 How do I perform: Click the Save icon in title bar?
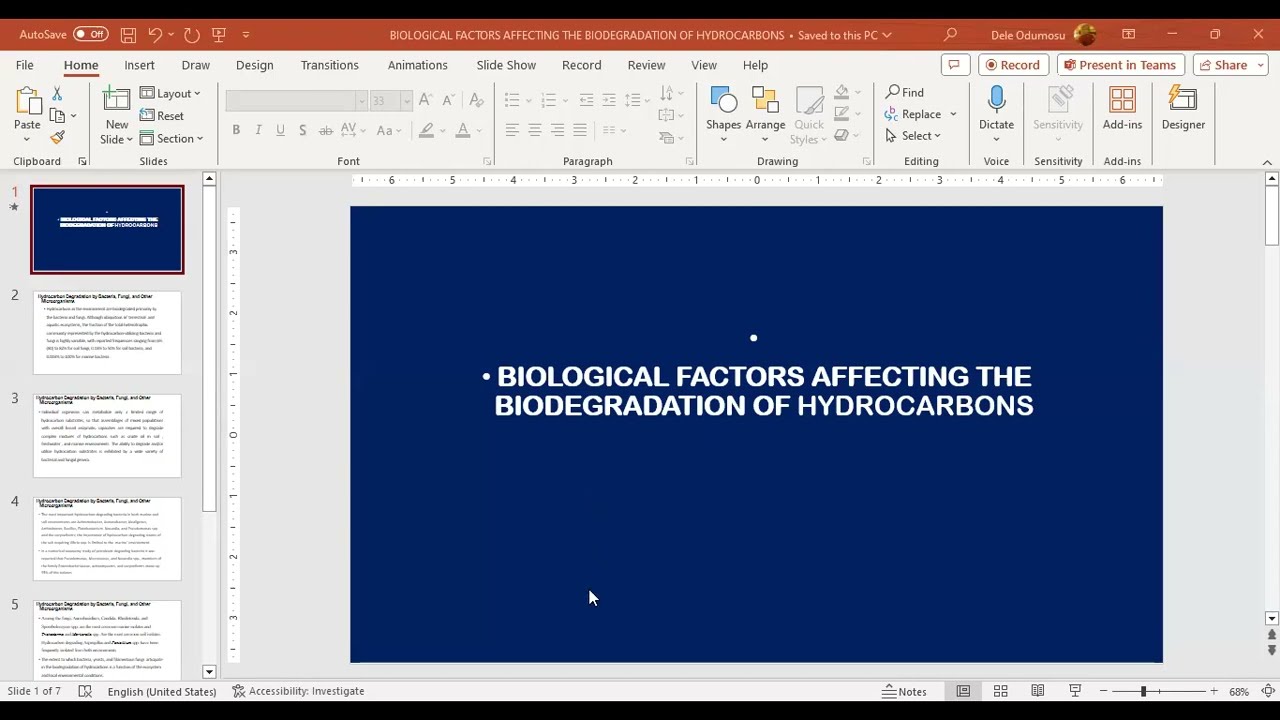pos(128,35)
